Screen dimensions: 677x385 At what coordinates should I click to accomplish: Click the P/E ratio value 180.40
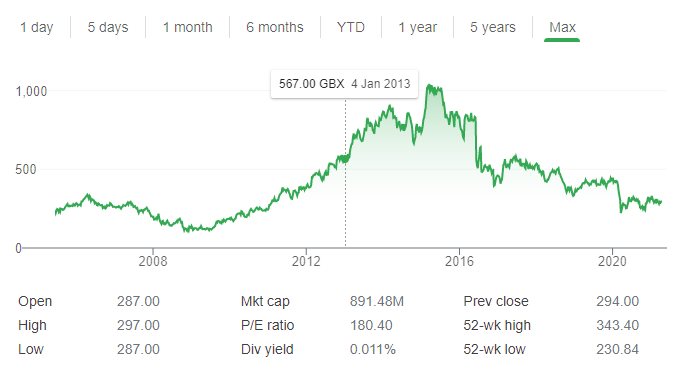(x=371, y=325)
